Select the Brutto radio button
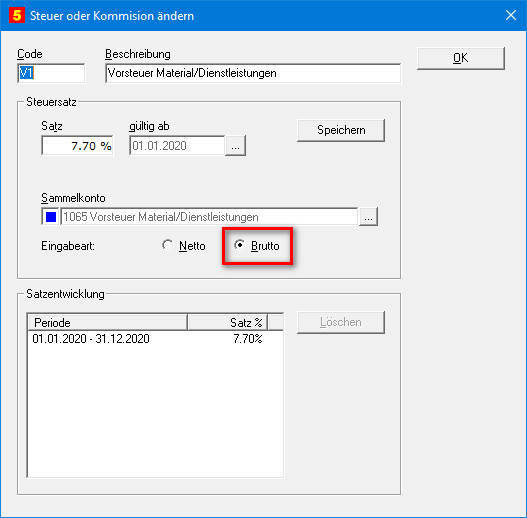Image resolution: width=527 pixels, height=518 pixels. pyautogui.click(x=257, y=246)
